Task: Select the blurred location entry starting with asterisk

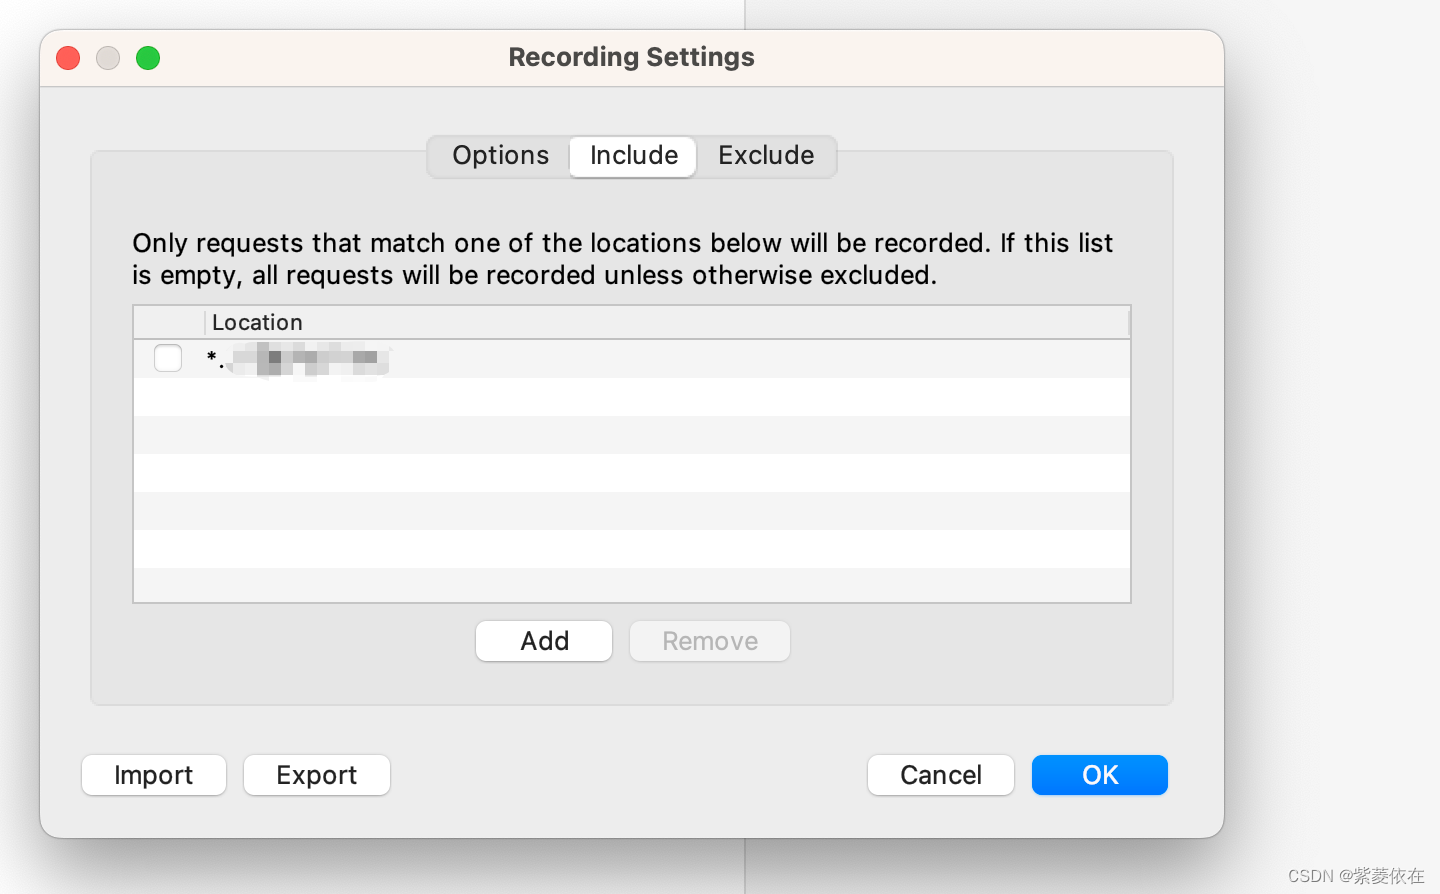Action: [298, 359]
